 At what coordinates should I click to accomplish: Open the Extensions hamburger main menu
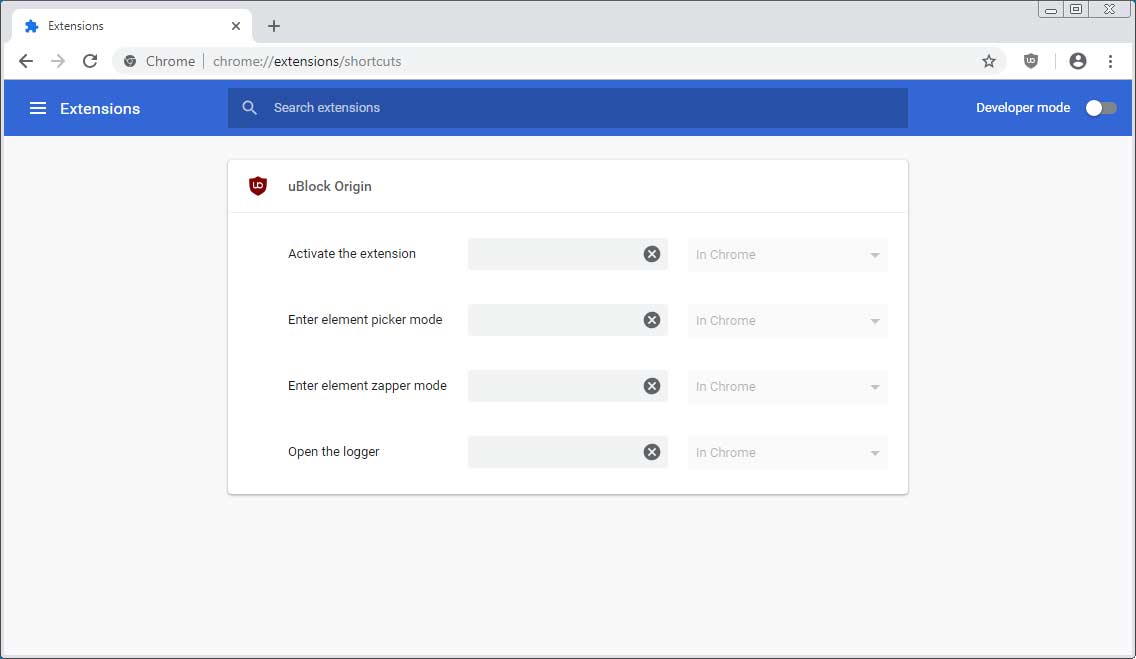pyautogui.click(x=38, y=108)
